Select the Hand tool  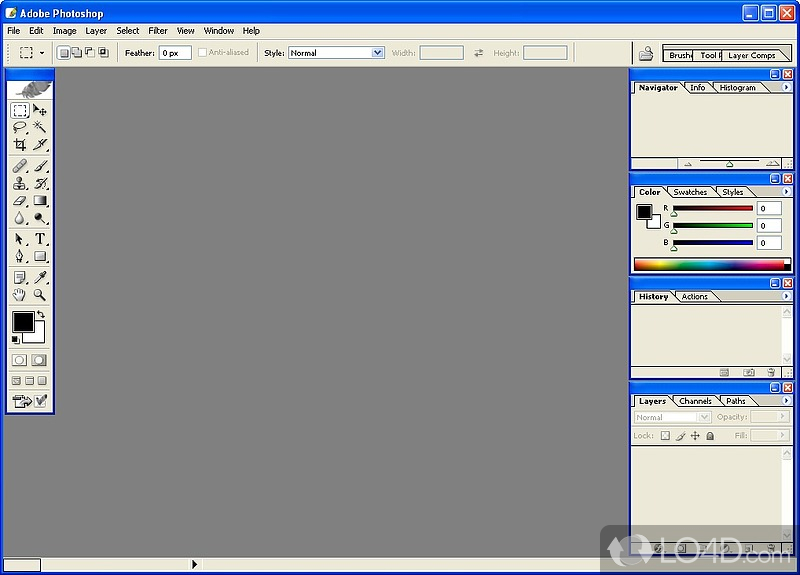click(20, 295)
